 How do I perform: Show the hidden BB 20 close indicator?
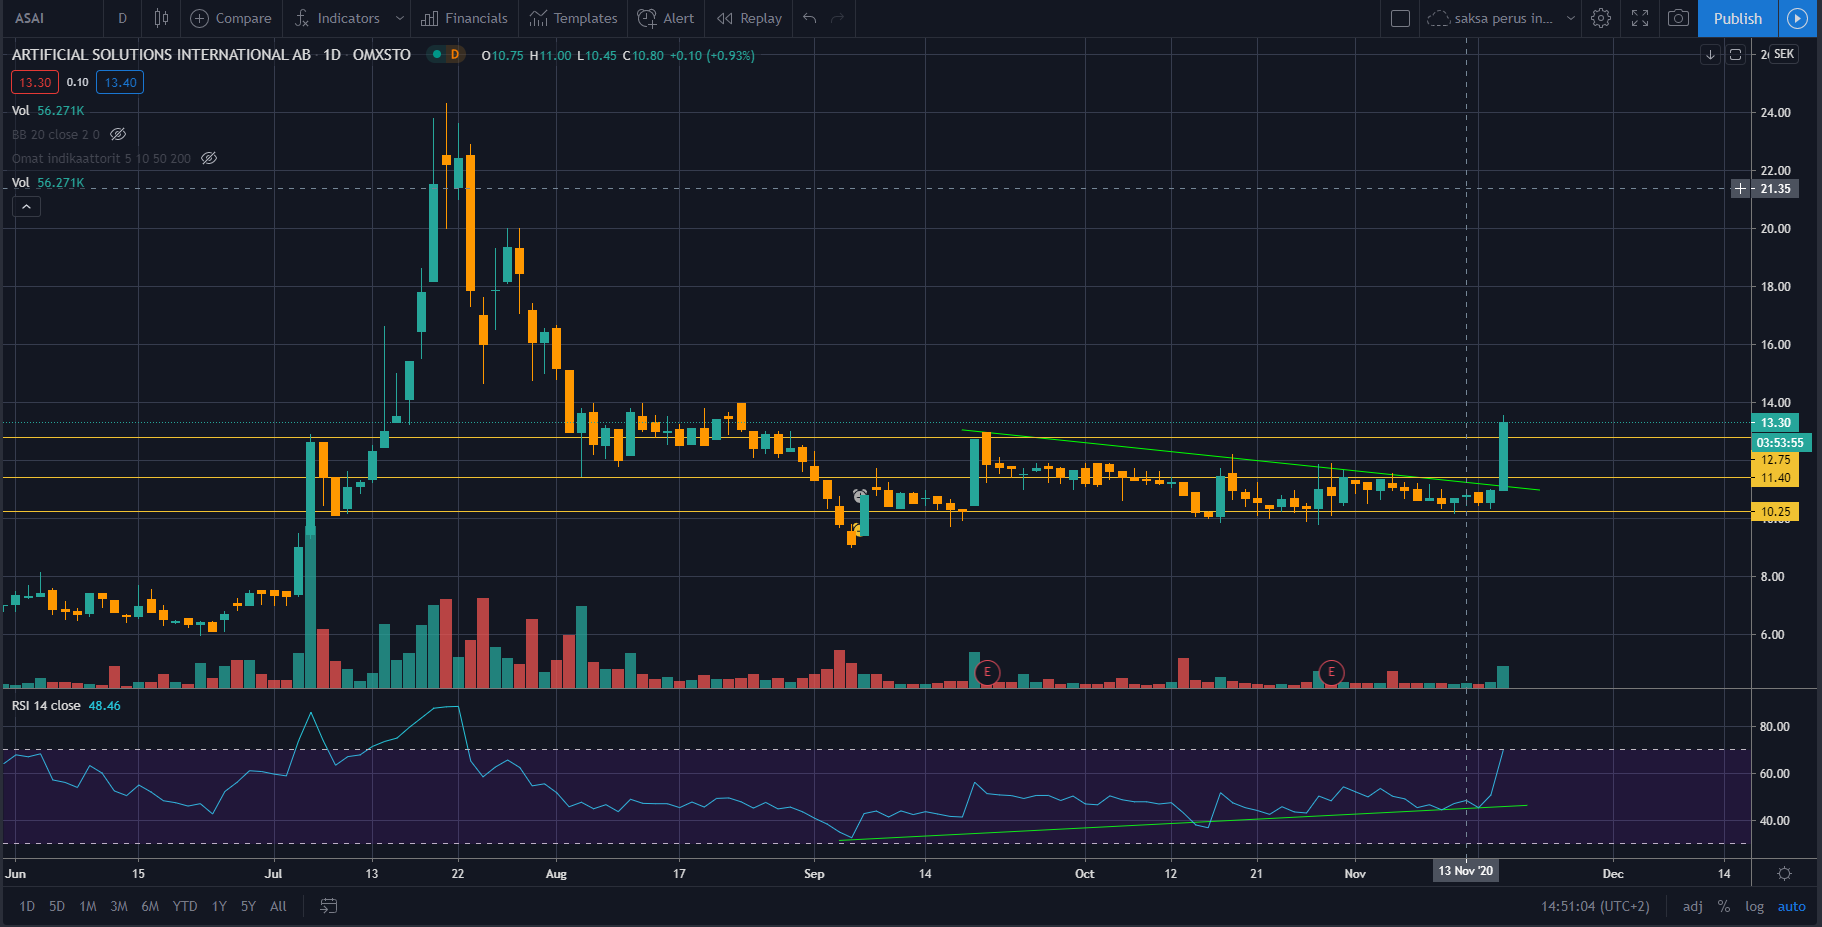tap(118, 134)
